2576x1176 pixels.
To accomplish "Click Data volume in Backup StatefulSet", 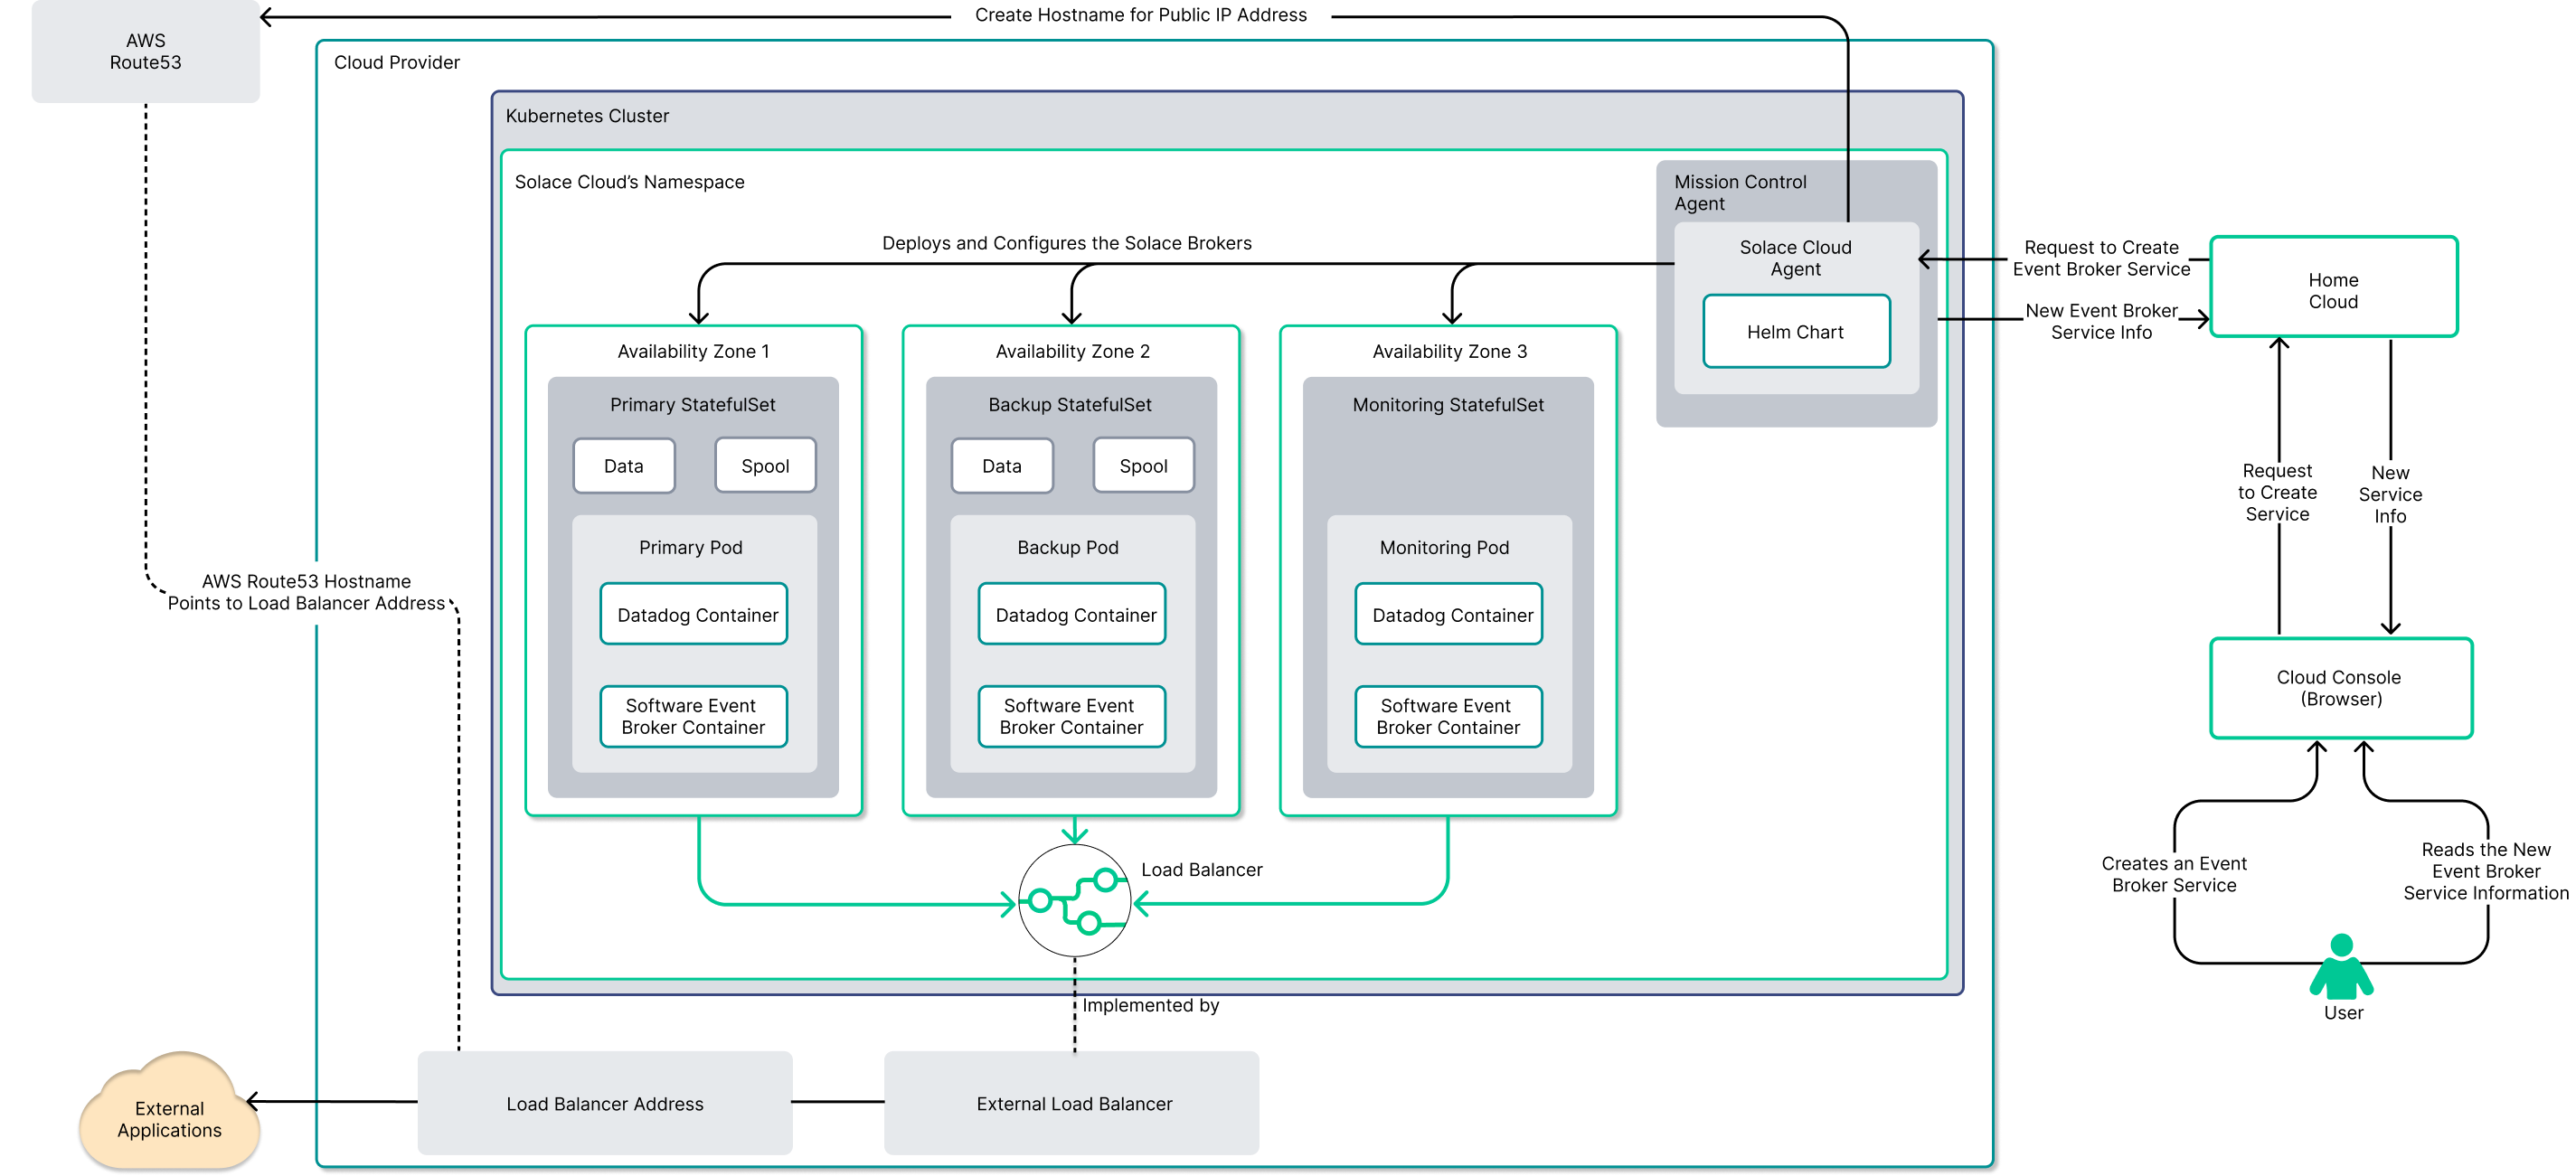I will pos(1002,466).
